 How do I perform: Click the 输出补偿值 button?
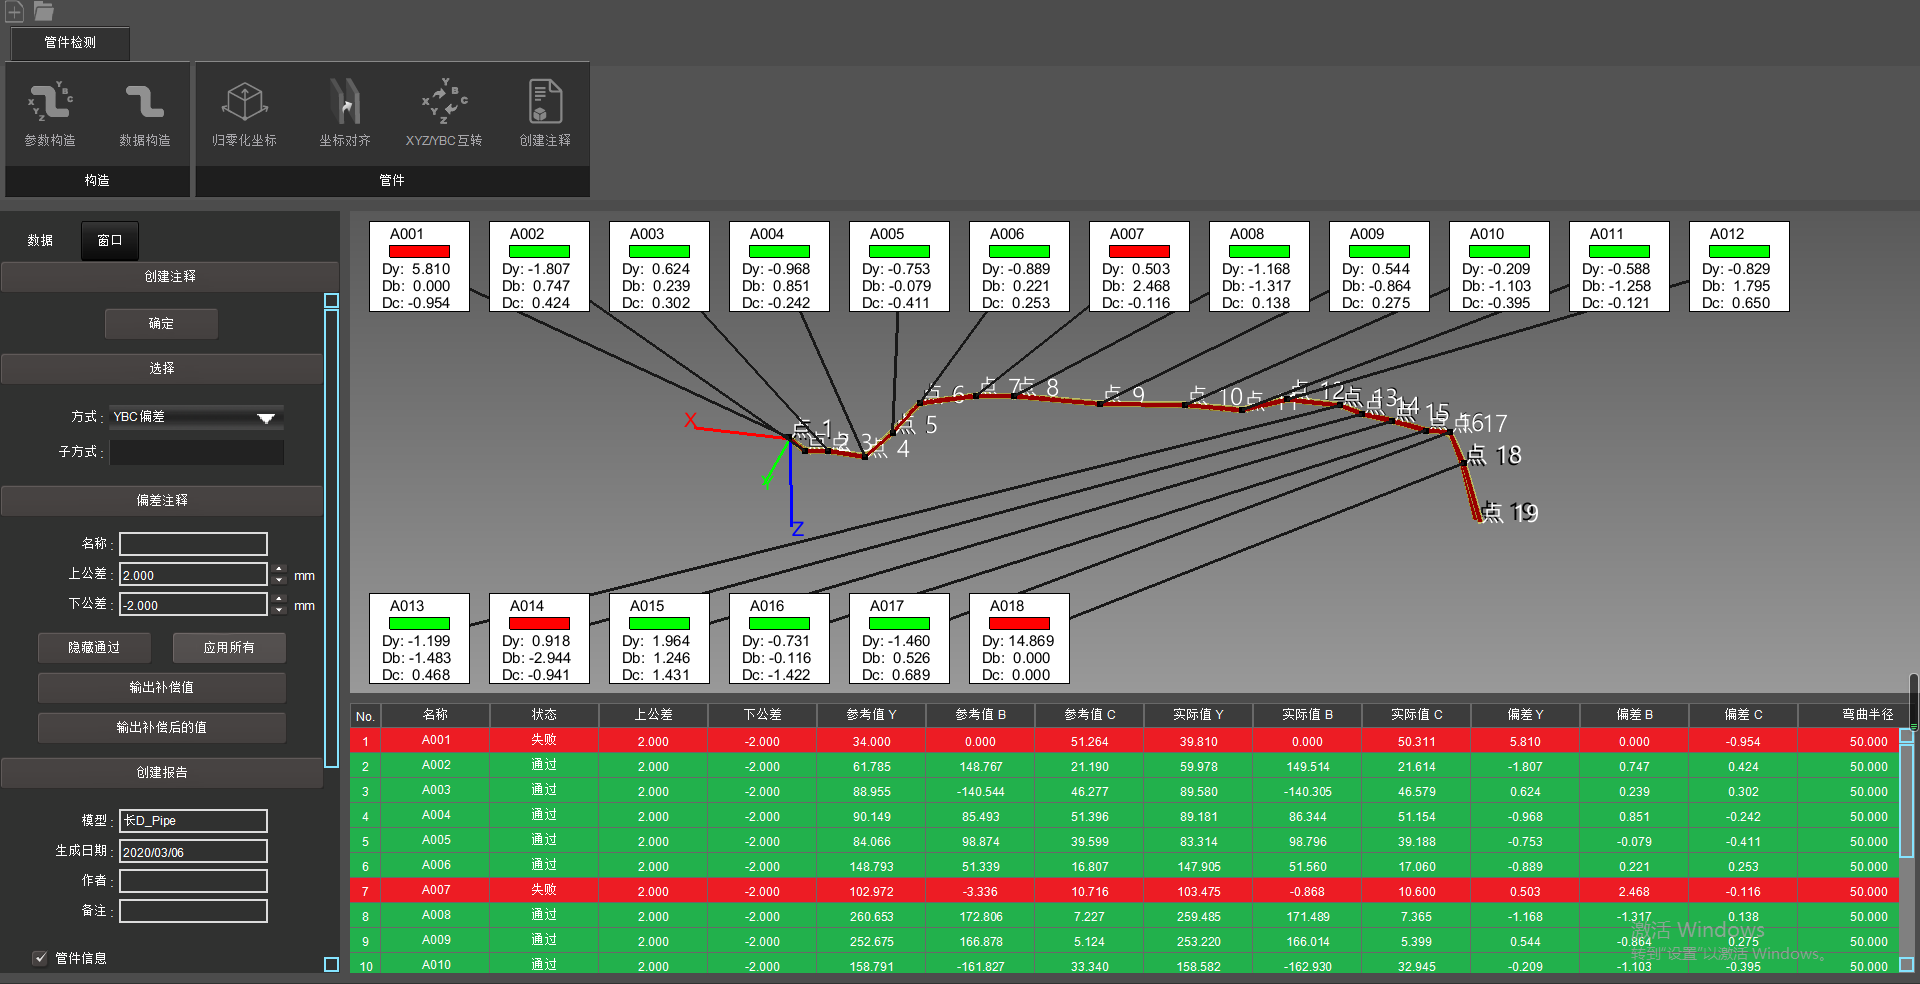[x=162, y=688]
